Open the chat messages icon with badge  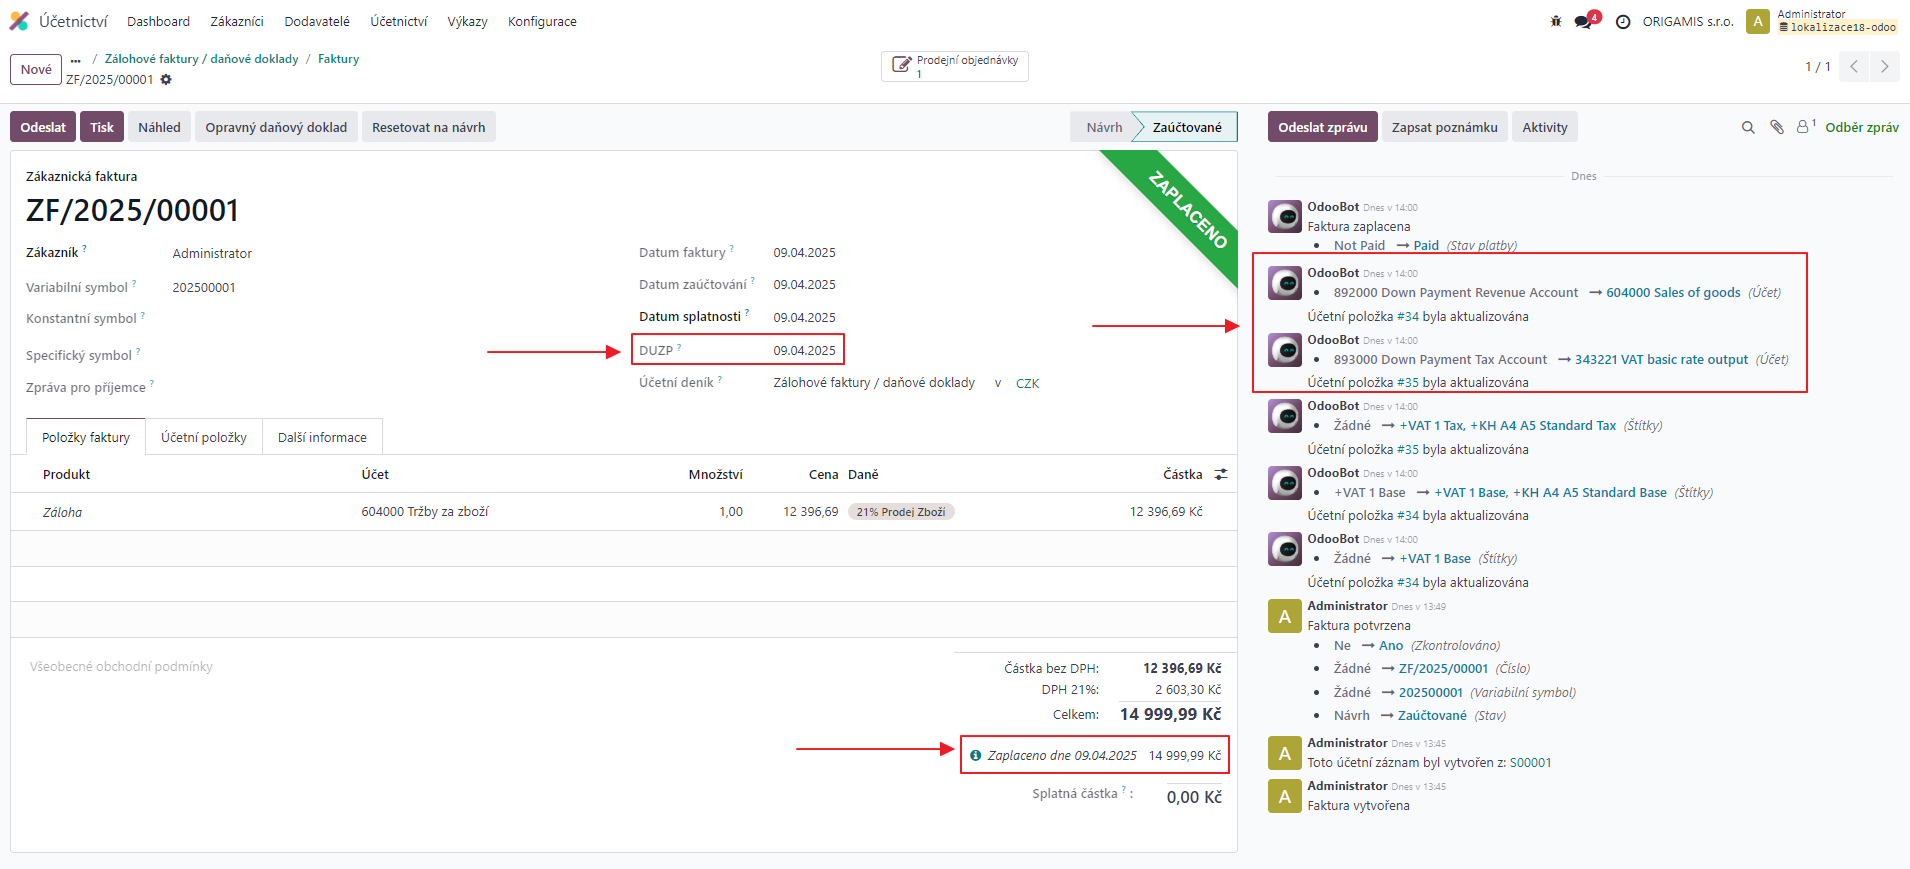pyautogui.click(x=1584, y=21)
